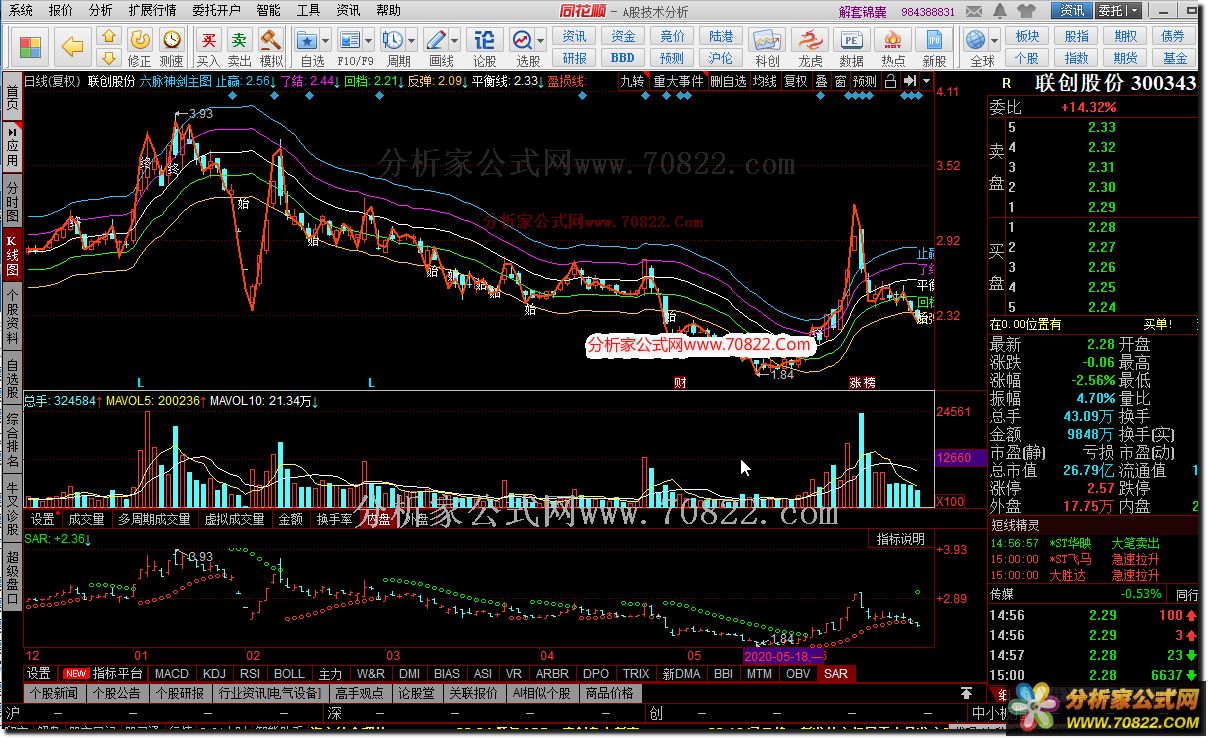Image resolution: width=1208 pixels, height=738 pixels.
Task: Expand the 自选 dropdown arrow
Action: point(327,41)
